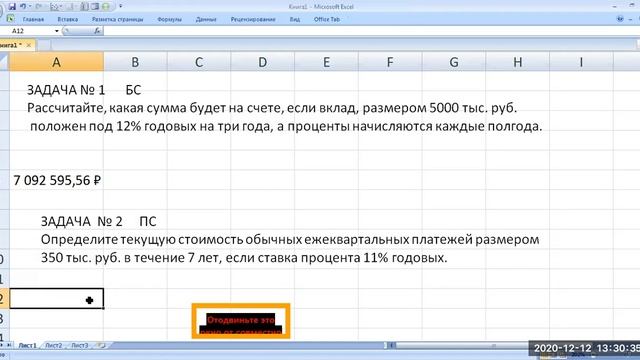Image resolution: width=640 pixels, height=360 pixels.
Task: Click the БС label next to ЗАДАЧА № 1
Action: pyautogui.click(x=133, y=90)
